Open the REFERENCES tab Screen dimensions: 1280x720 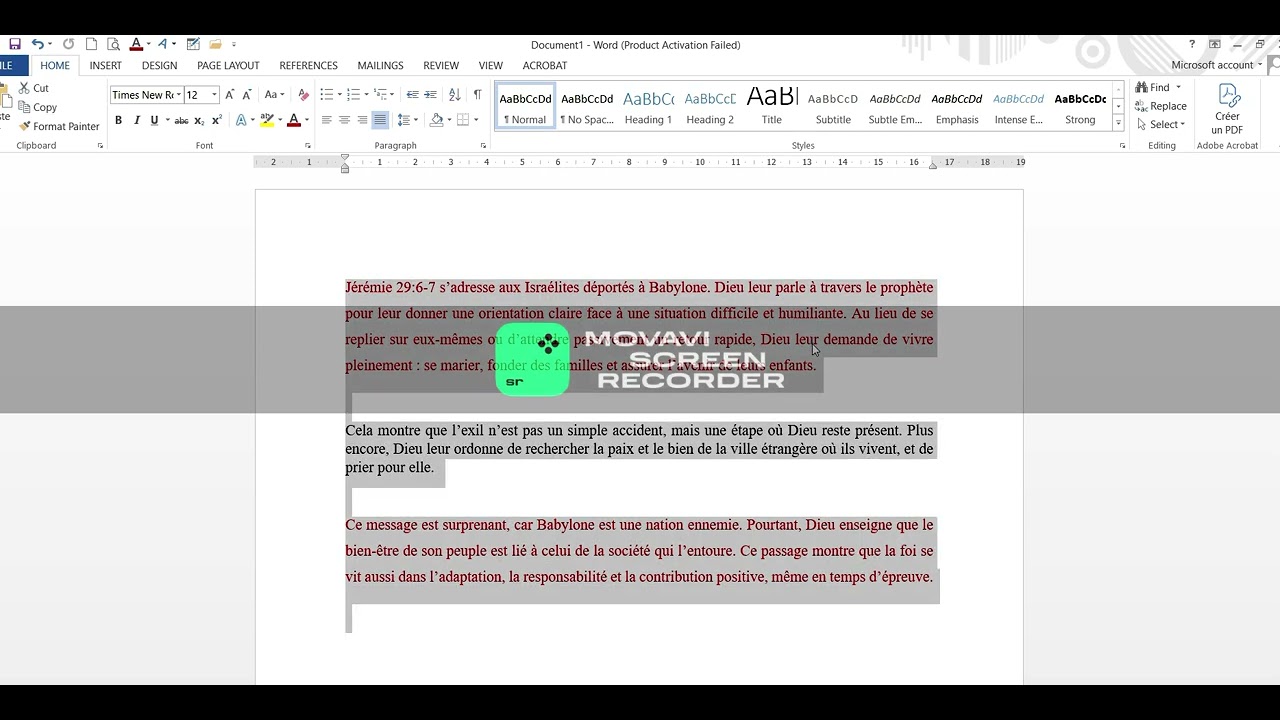click(x=308, y=65)
